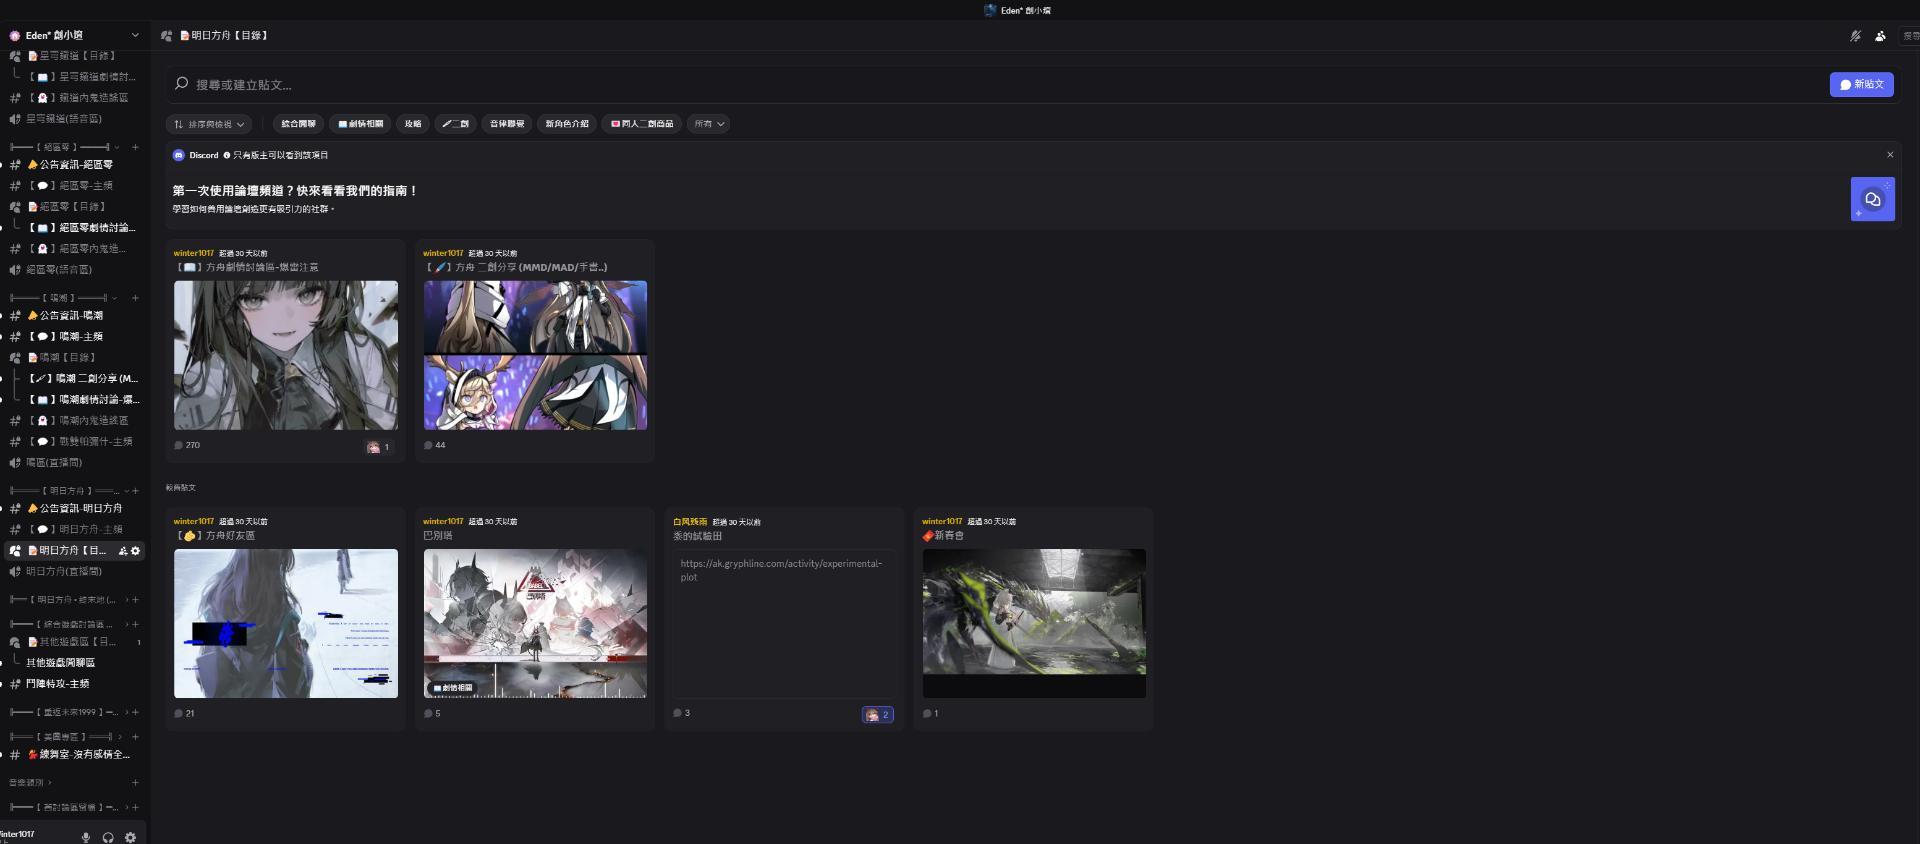Click the plus icon beside 音樂識別
The width and height of the screenshot is (1920, 844).
click(135, 782)
